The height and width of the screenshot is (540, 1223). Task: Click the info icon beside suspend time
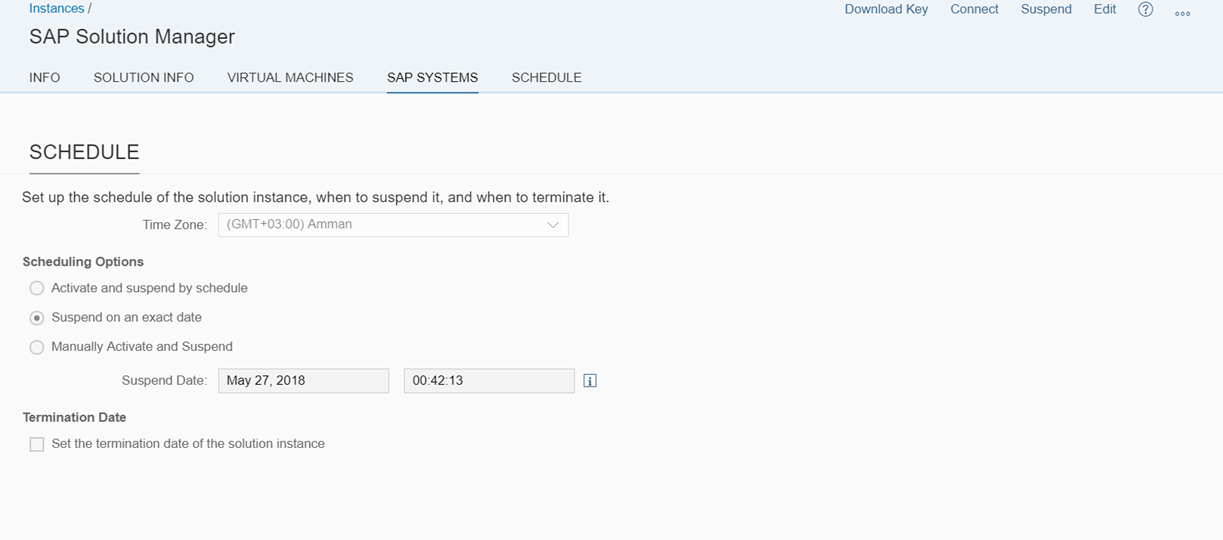590,381
